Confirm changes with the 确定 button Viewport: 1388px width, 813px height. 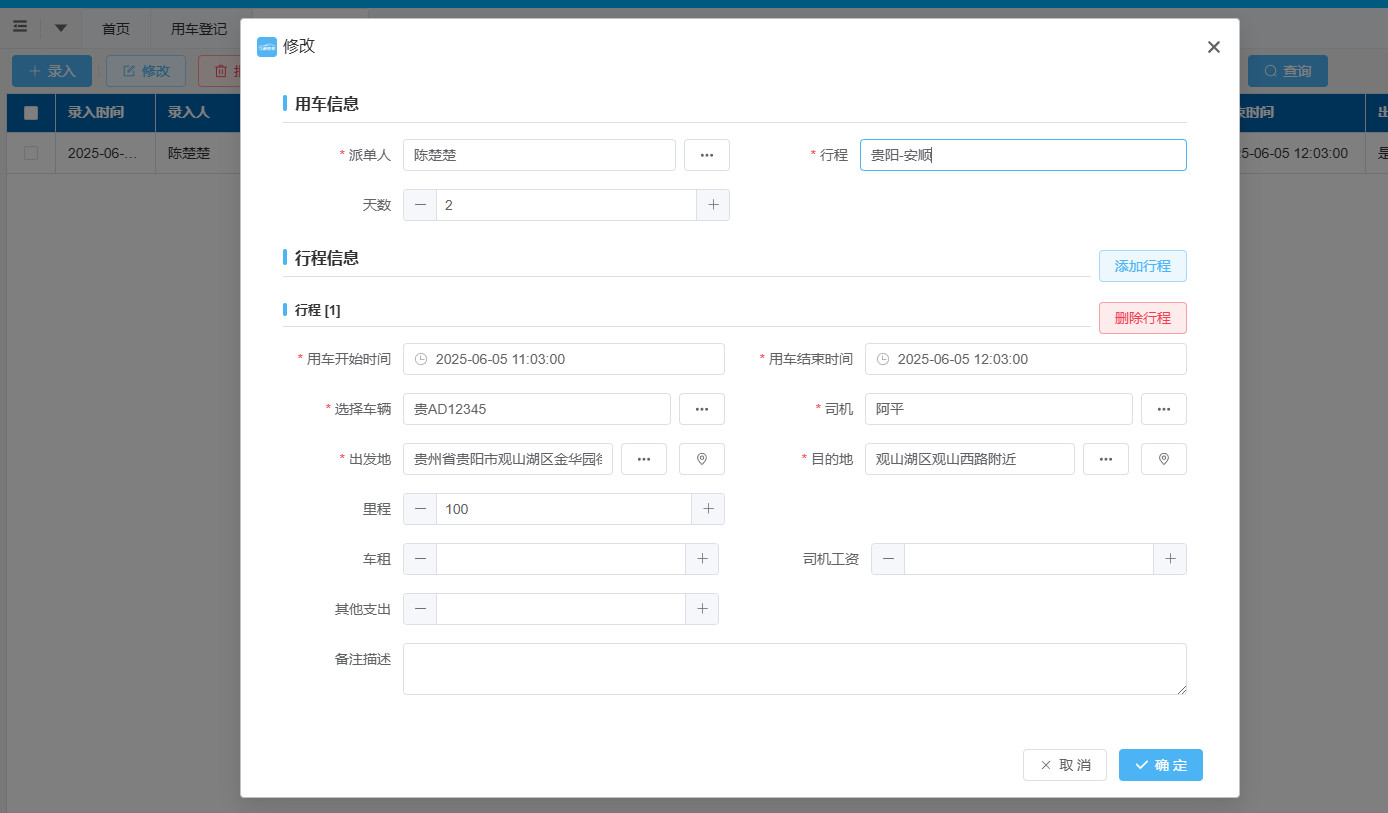tap(1160, 765)
